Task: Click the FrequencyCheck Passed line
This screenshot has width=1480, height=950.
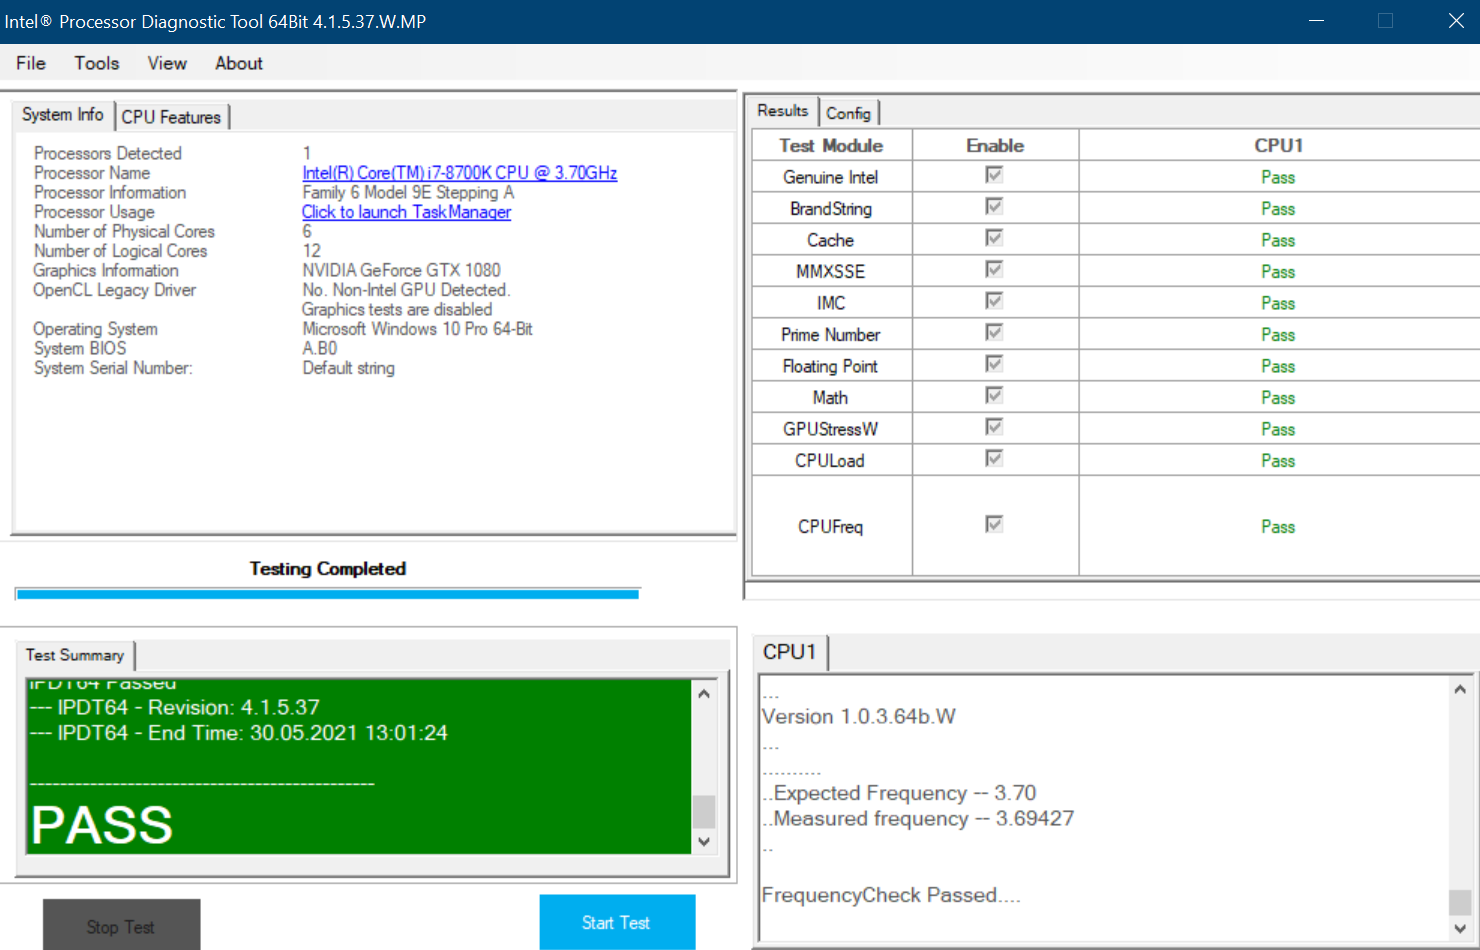Action: [891, 895]
